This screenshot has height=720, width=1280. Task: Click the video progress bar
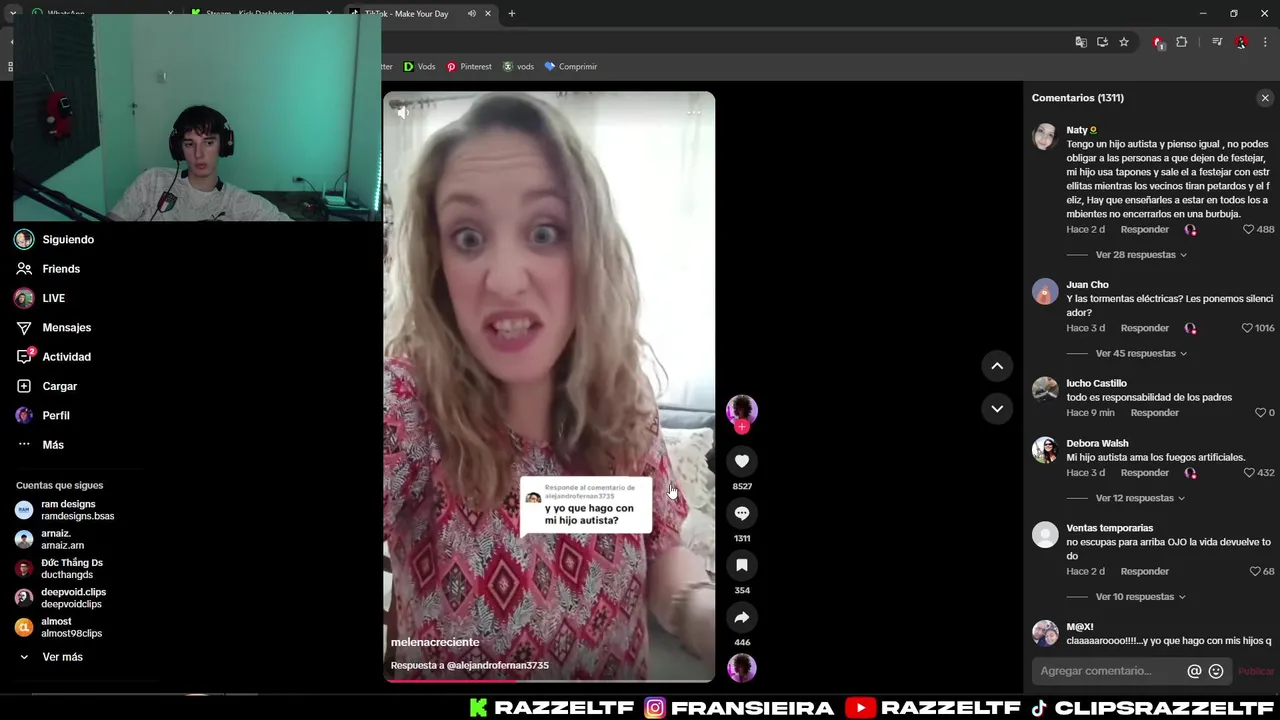549,681
